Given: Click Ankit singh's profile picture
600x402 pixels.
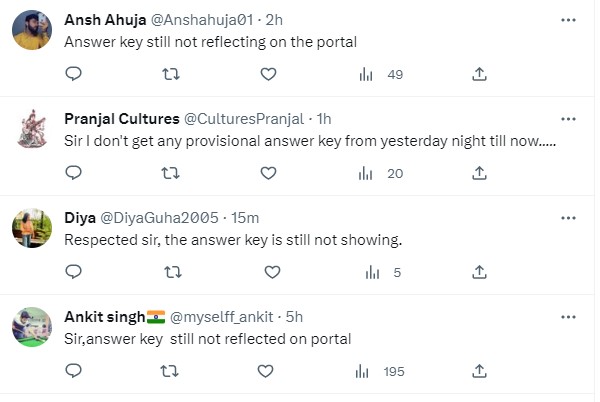Looking at the screenshot, I should [x=32, y=327].
